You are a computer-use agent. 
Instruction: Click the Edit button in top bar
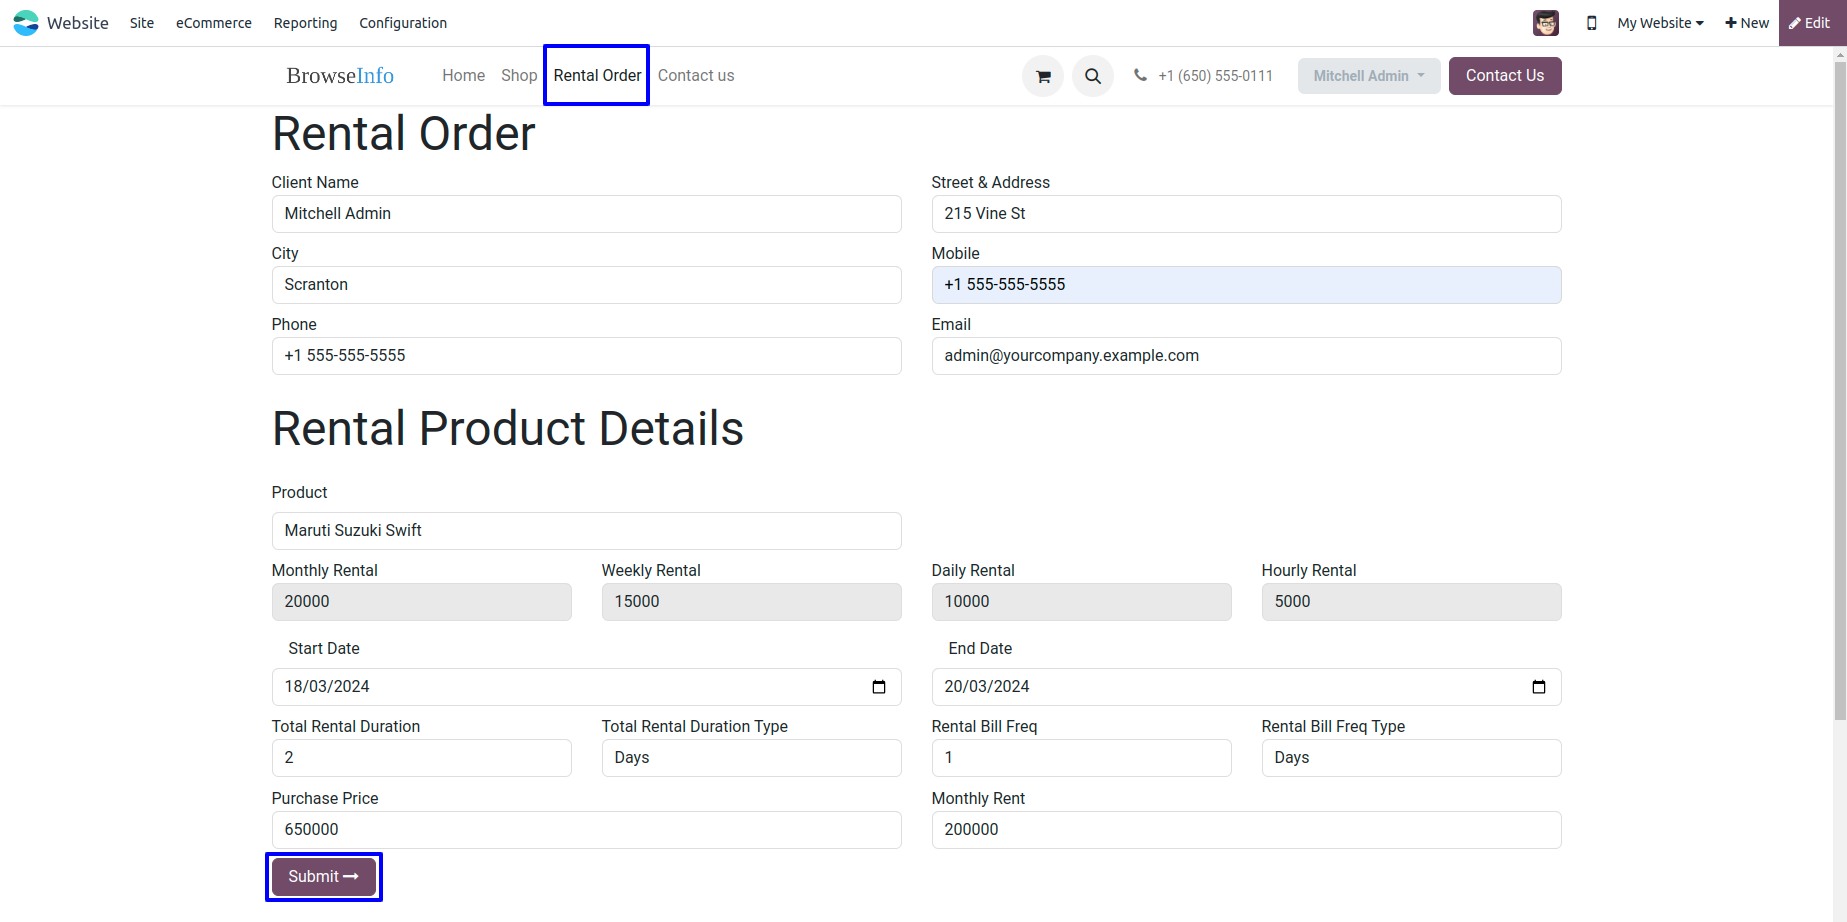tap(1811, 23)
